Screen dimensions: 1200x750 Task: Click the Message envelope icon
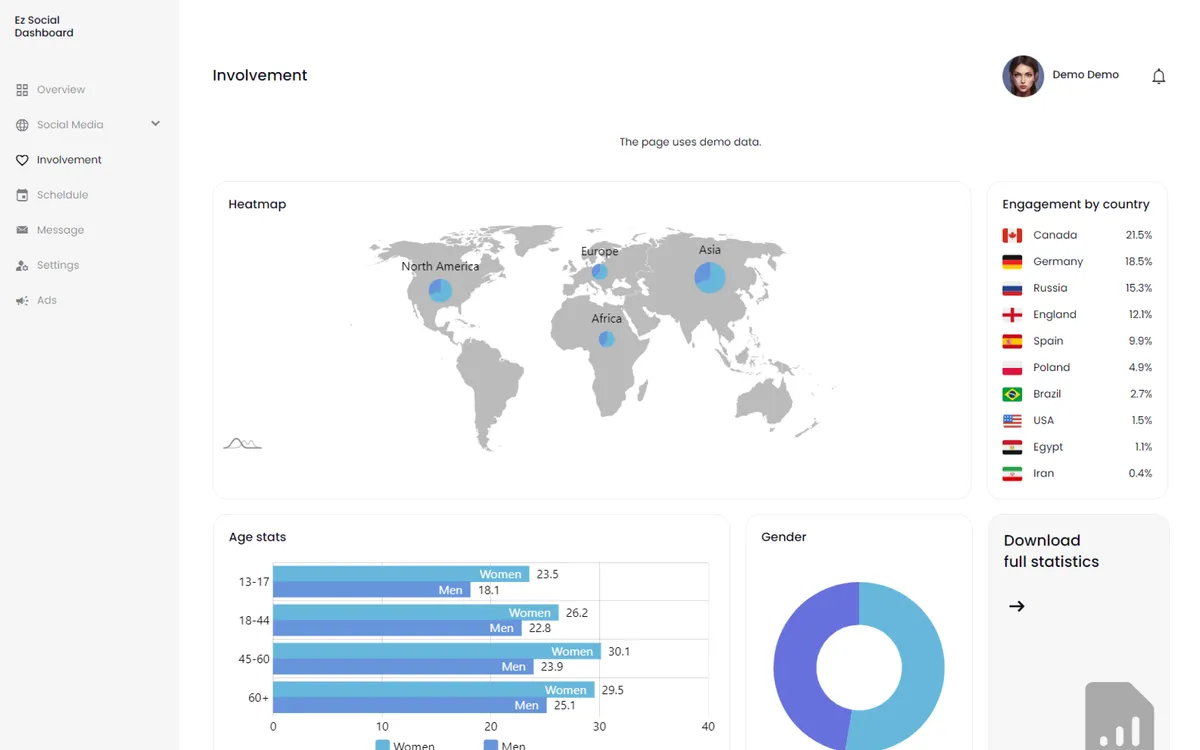click(22, 230)
